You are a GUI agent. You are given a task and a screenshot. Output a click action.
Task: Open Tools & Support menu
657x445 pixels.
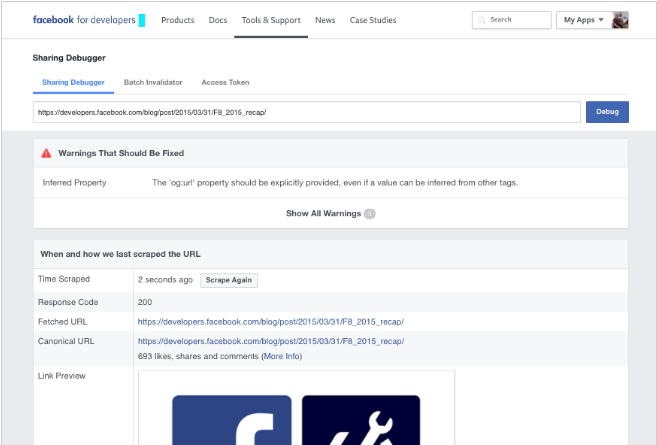[x=271, y=20]
